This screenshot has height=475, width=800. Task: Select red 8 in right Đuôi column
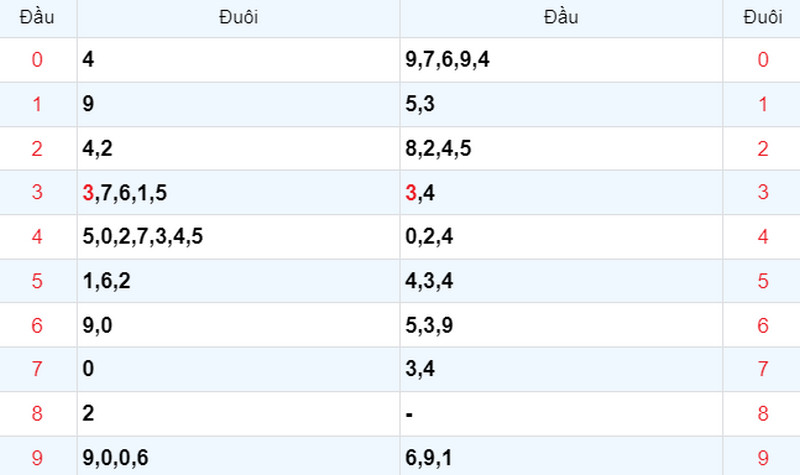tap(763, 413)
